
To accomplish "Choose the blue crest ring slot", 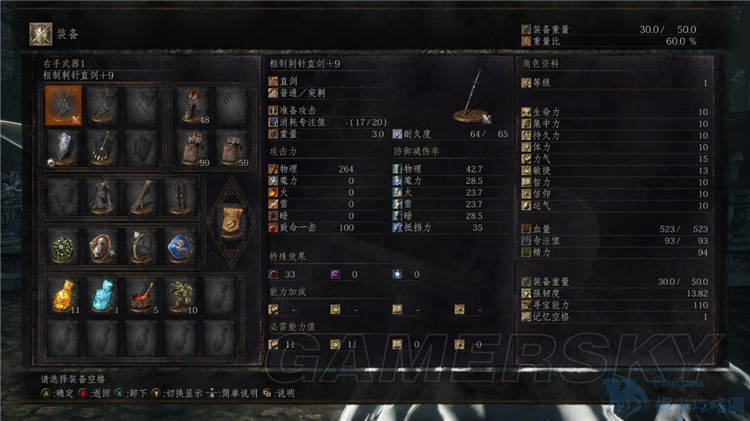I will click(x=181, y=247).
